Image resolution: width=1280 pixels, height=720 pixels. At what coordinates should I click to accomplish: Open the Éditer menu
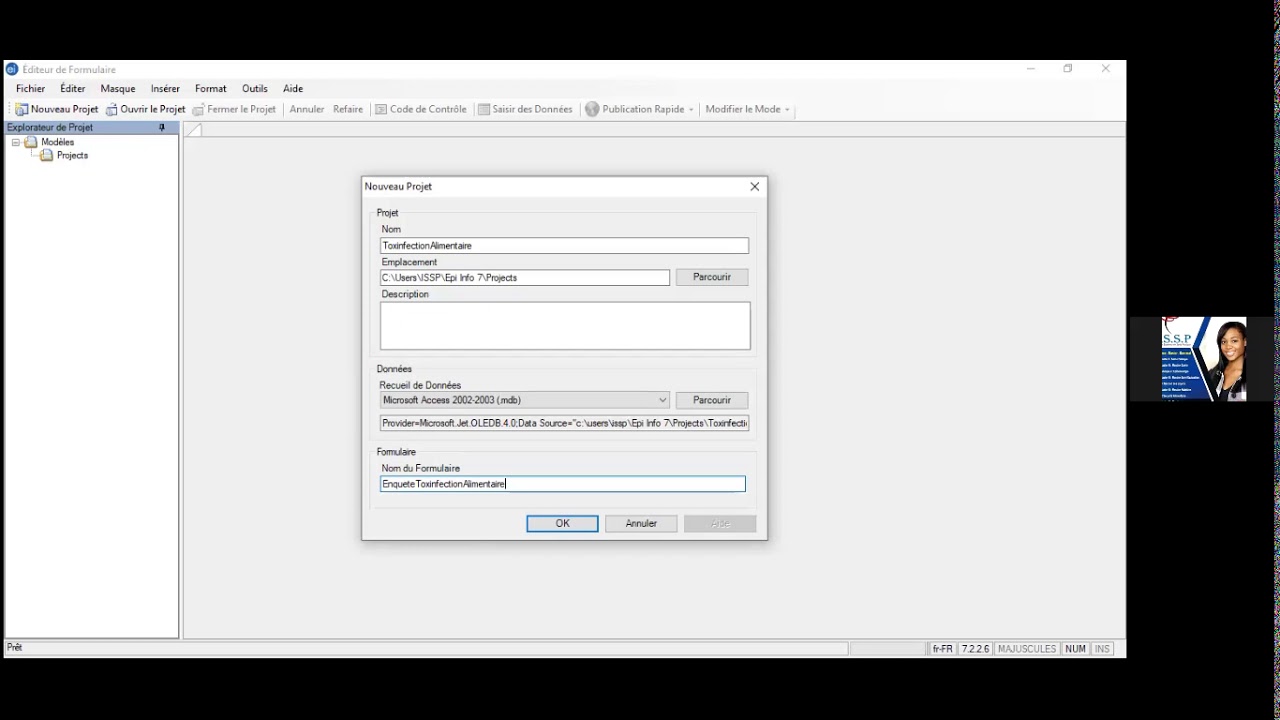click(73, 89)
